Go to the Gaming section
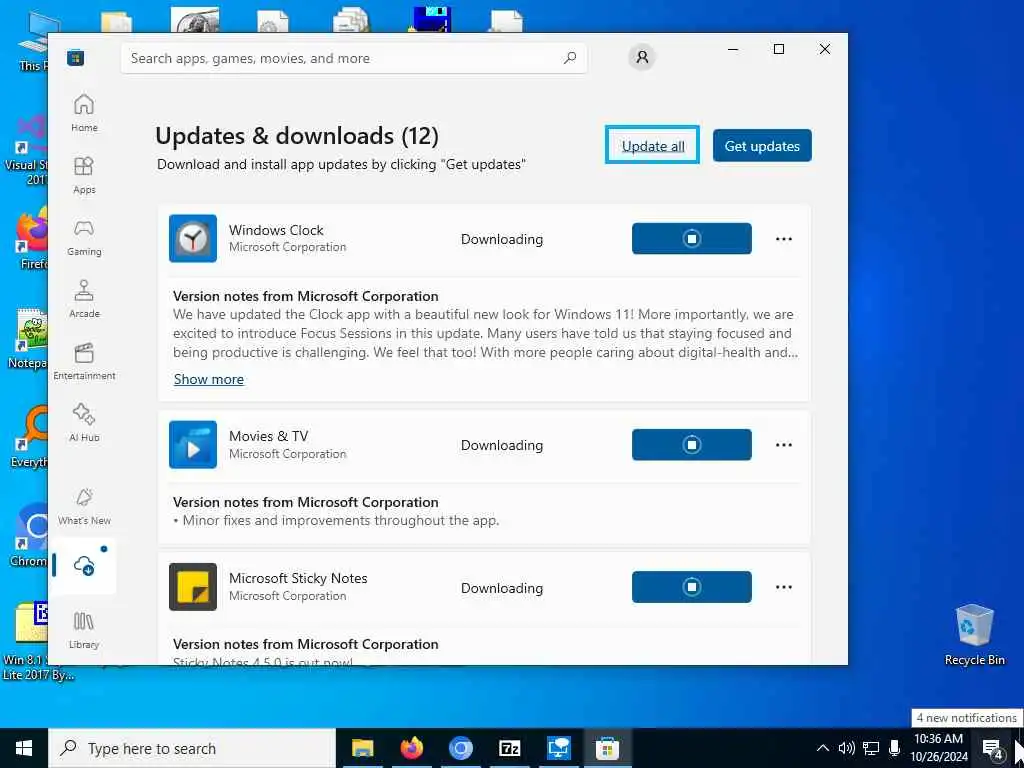1024x768 pixels. (x=84, y=237)
